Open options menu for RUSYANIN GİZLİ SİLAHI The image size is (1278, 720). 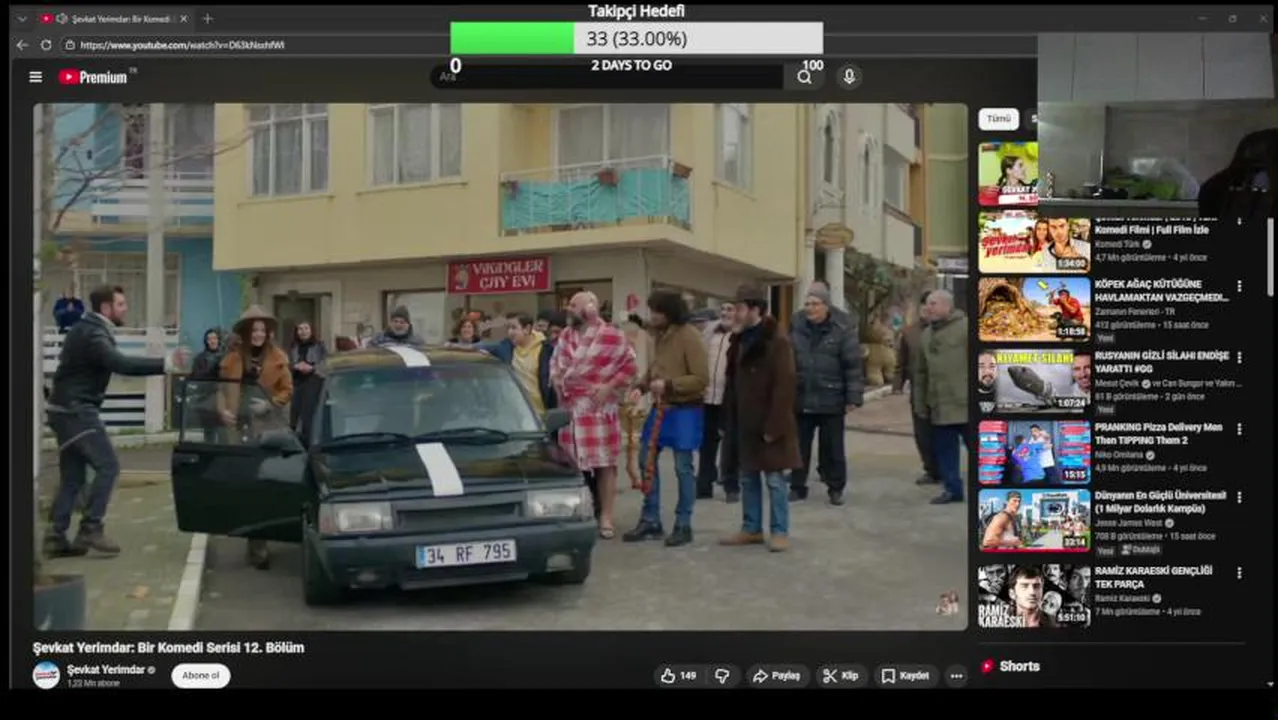point(1239,357)
